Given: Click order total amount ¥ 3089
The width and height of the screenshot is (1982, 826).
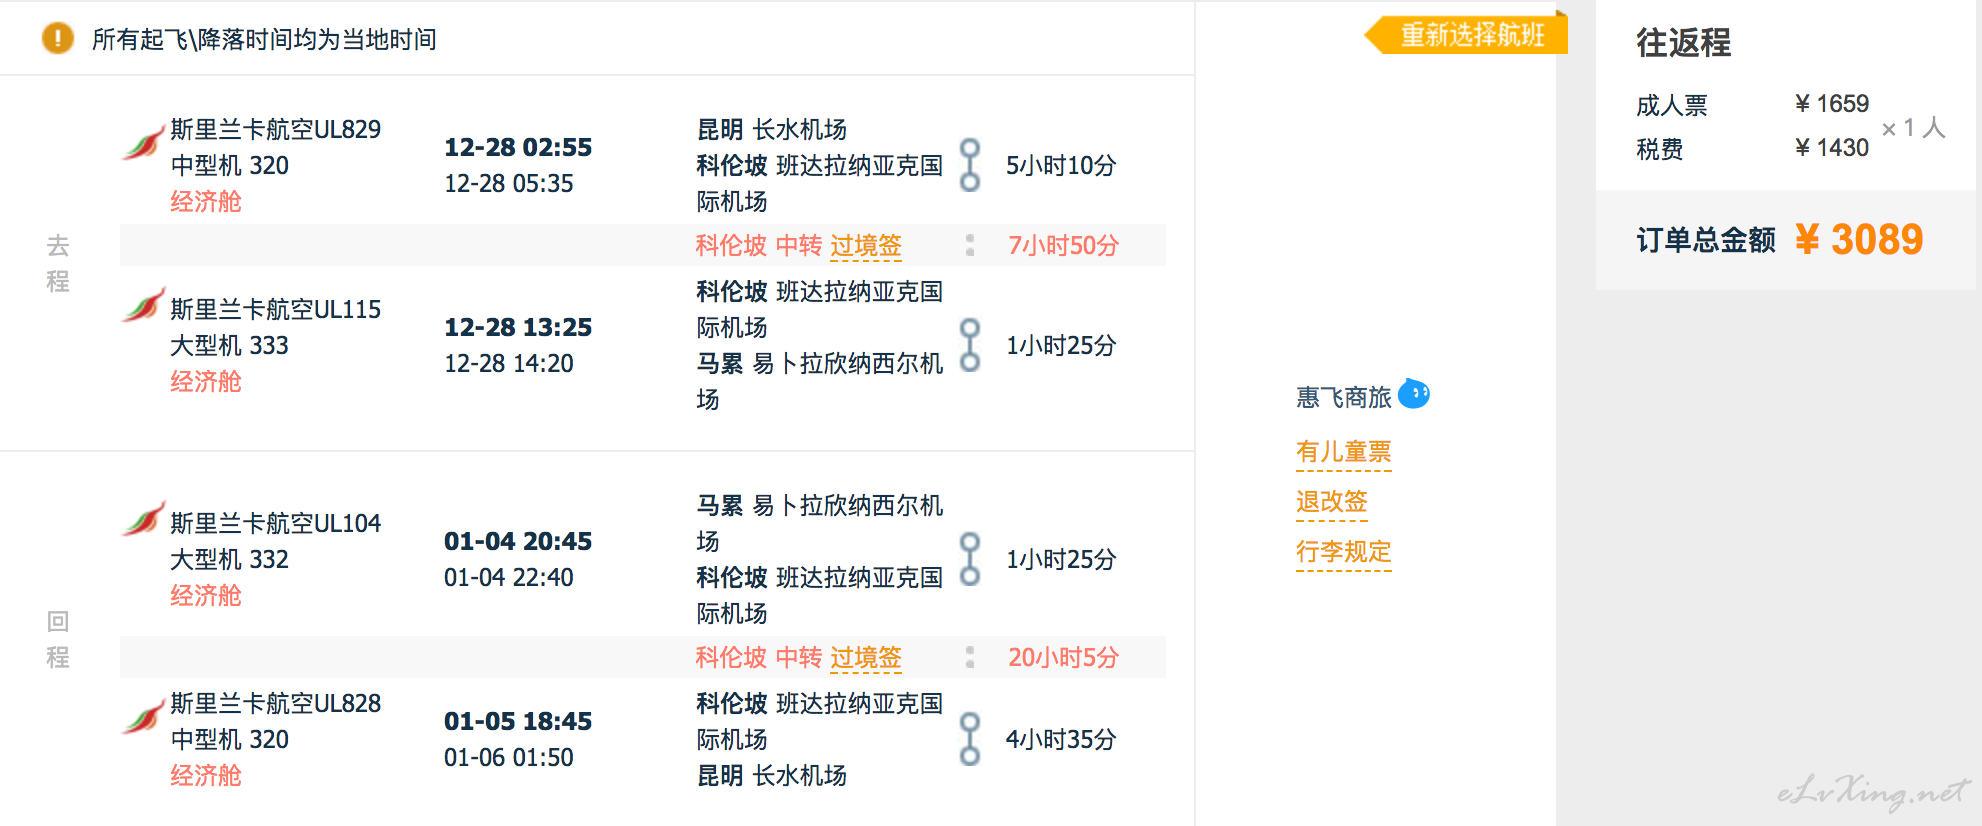Looking at the screenshot, I should 1859,240.
